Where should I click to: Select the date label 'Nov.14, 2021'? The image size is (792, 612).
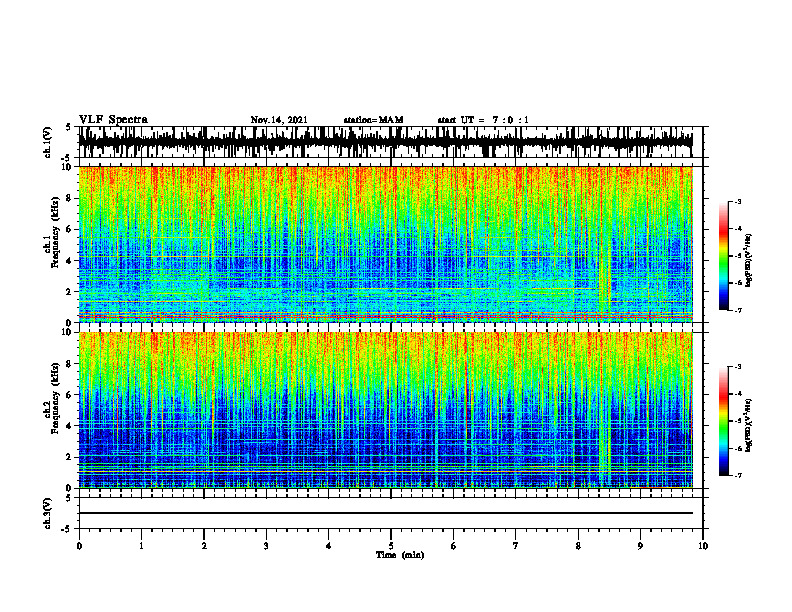[x=279, y=120]
